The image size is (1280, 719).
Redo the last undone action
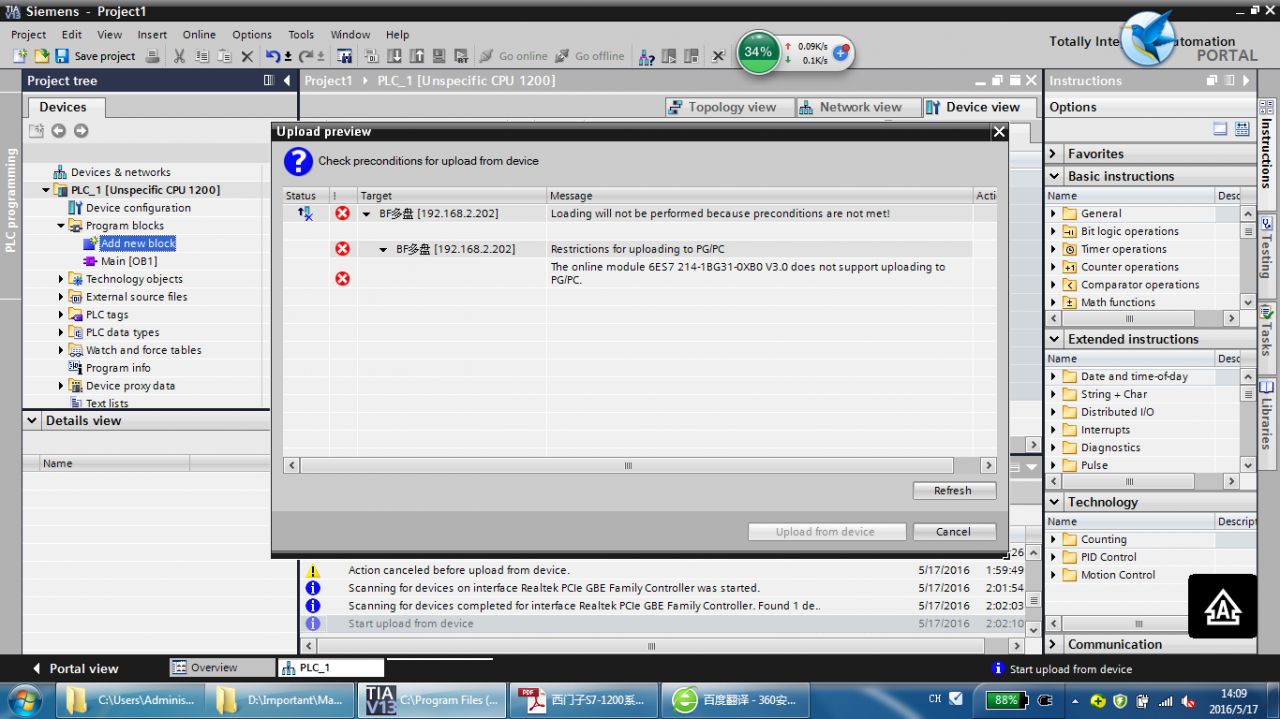[306, 56]
